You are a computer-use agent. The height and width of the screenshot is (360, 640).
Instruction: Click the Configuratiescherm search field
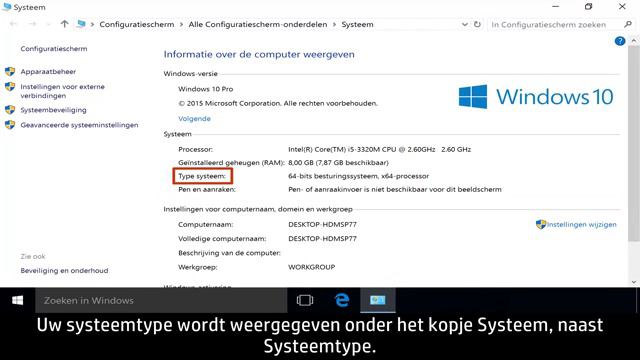pyautogui.click(x=556, y=24)
